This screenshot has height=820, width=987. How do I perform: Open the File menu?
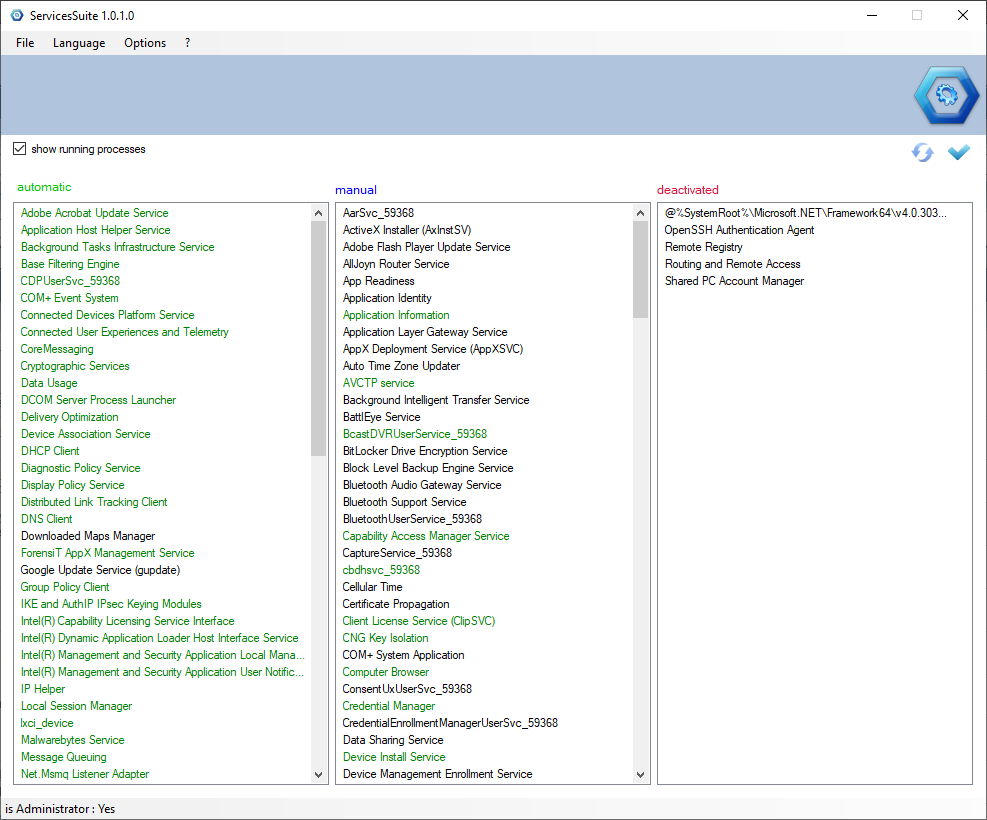25,43
